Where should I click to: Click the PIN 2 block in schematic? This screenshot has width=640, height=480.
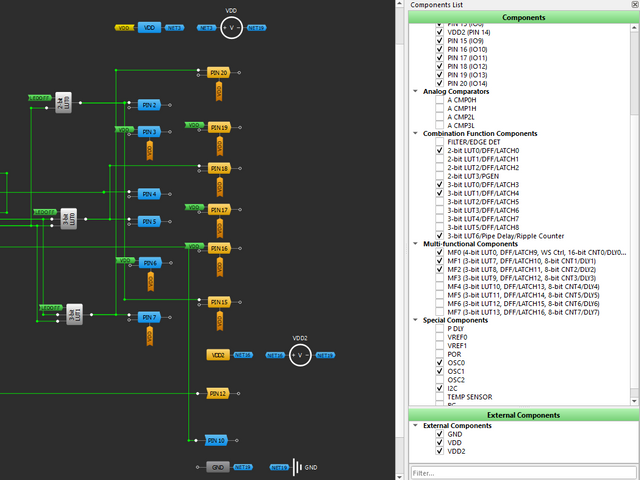[148, 105]
